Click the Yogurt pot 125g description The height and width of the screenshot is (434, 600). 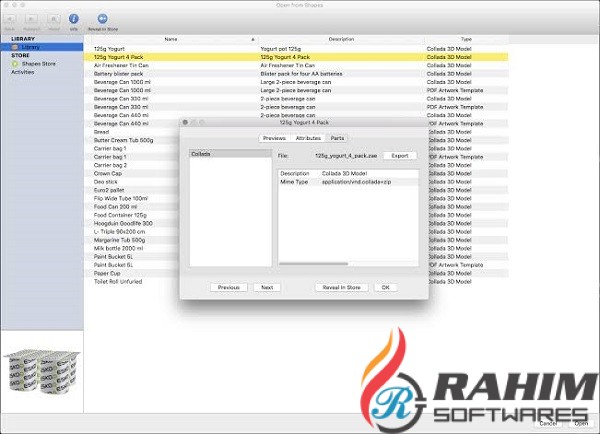pyautogui.click(x=280, y=49)
